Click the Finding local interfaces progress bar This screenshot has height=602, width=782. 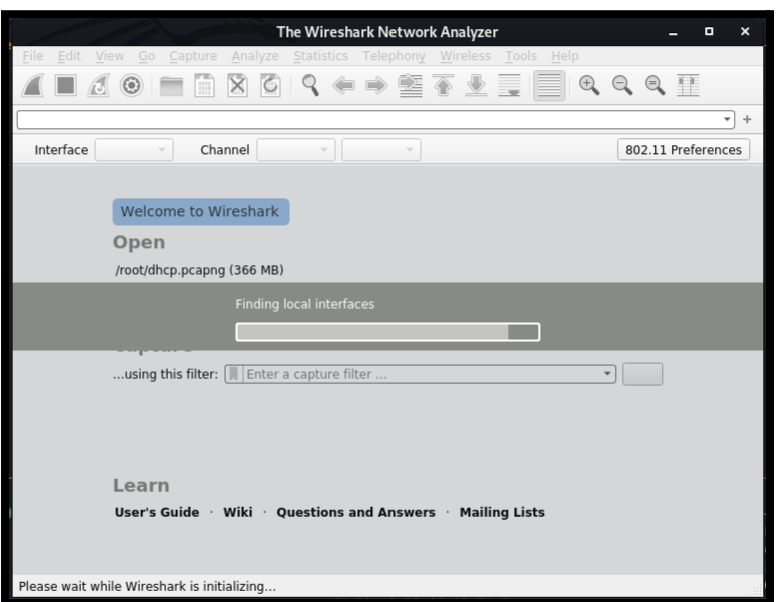coord(388,332)
